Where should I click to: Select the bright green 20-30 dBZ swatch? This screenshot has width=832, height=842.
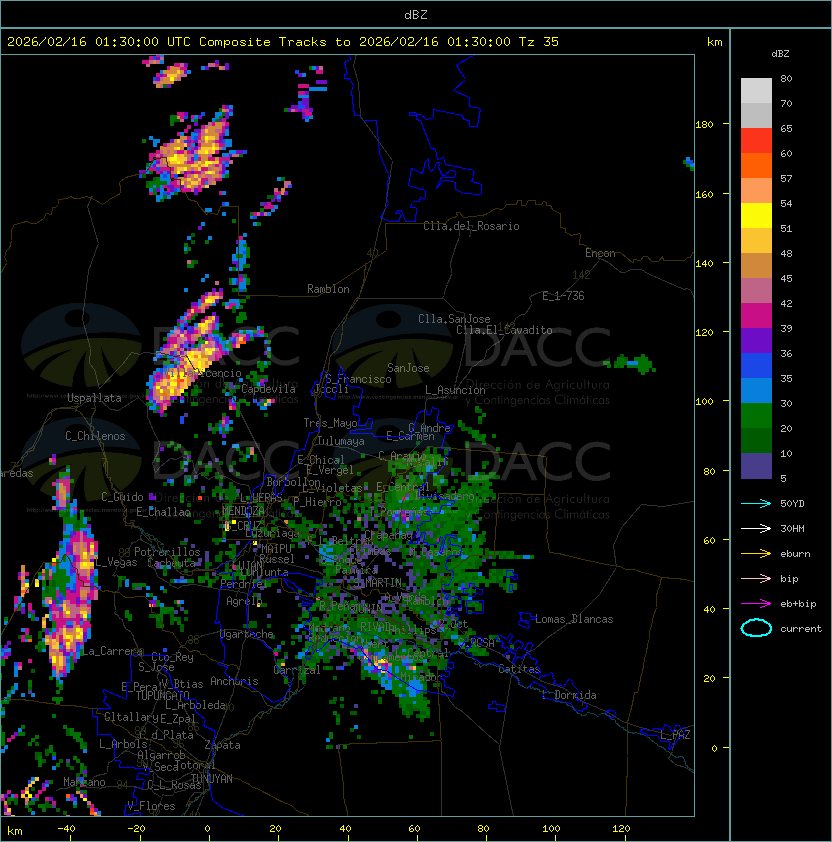(x=756, y=416)
